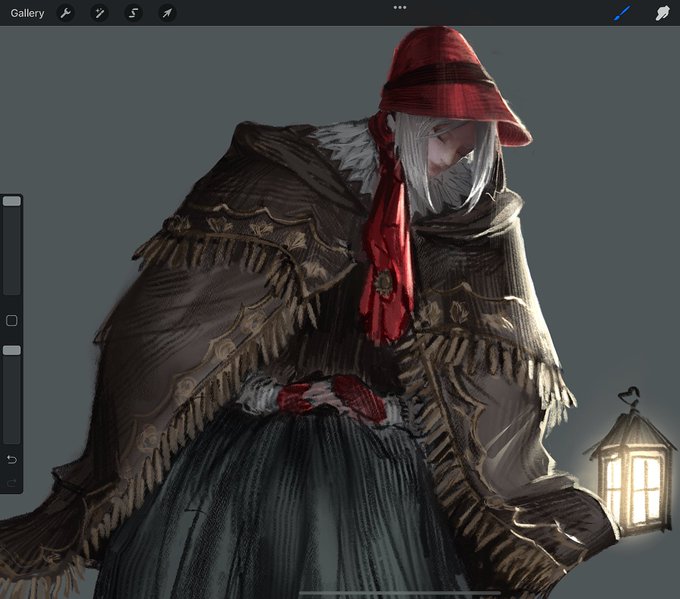Tap the square modify button on sidebar
Viewport: 680px width, 599px height.
point(12,321)
